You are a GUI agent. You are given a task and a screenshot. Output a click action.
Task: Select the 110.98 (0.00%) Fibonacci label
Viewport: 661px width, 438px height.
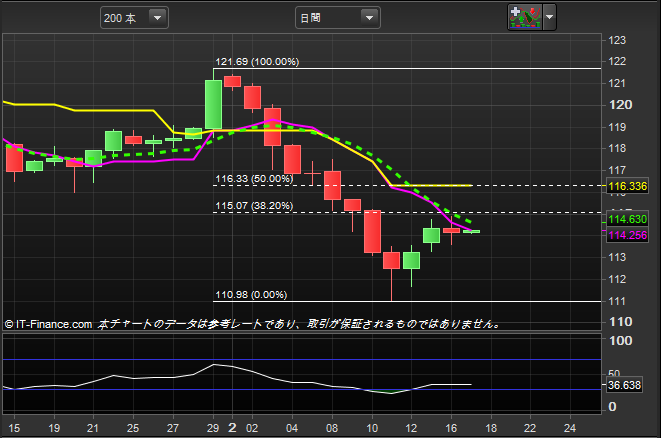point(251,295)
